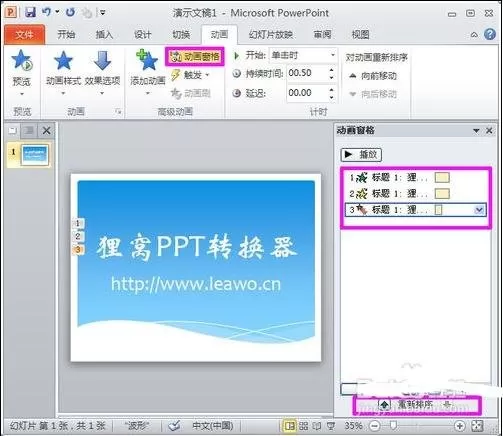Switch to Reading view icon
503x436 pixels.
click(x=317, y=426)
